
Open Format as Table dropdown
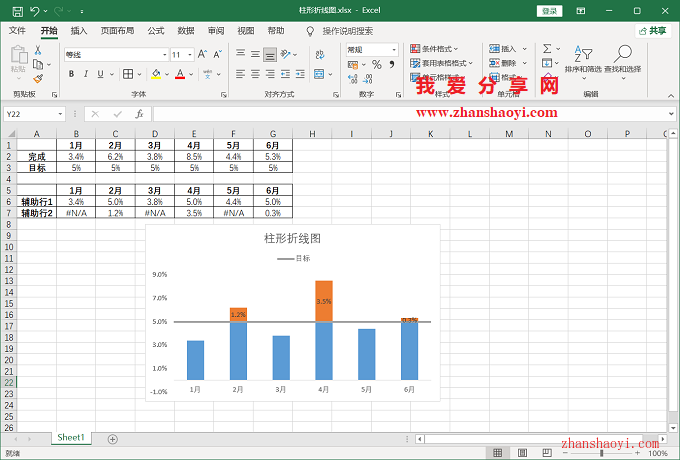(x=441, y=63)
